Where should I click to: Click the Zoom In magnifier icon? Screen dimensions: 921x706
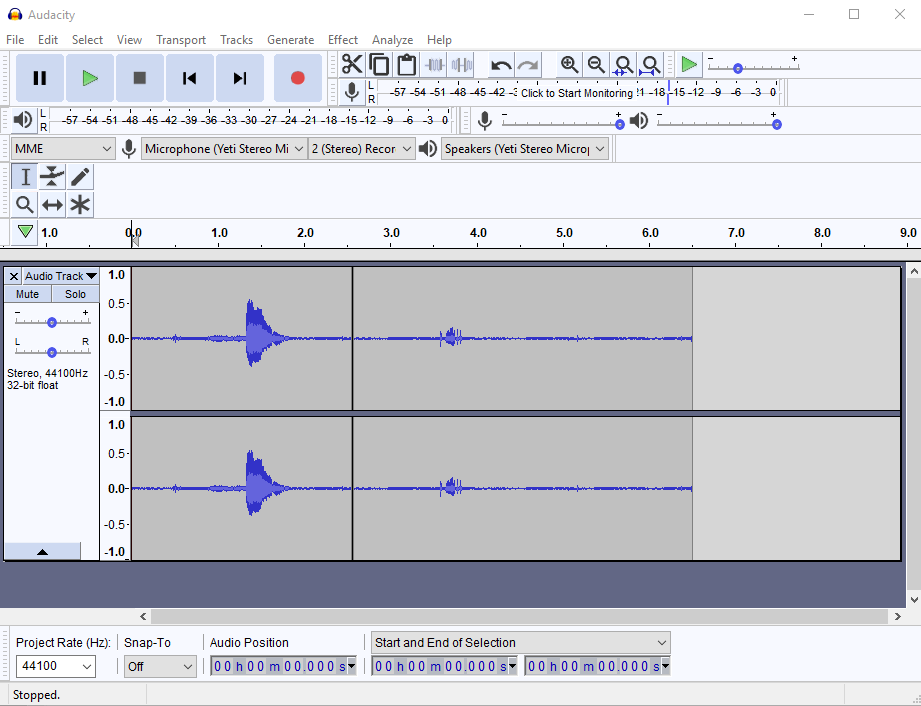point(569,64)
